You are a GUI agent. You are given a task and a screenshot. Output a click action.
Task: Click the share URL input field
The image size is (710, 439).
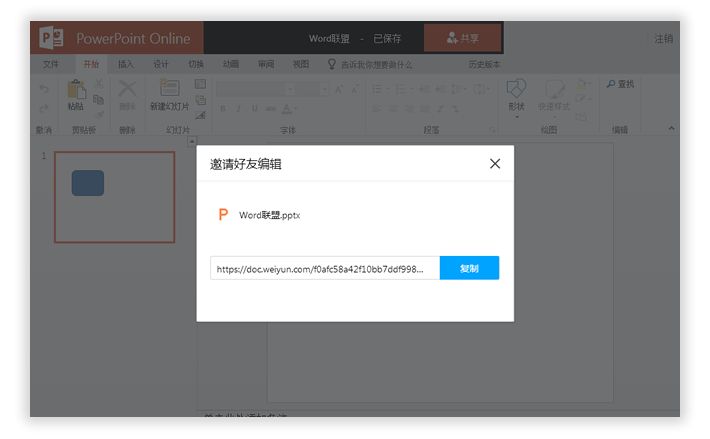pos(325,268)
